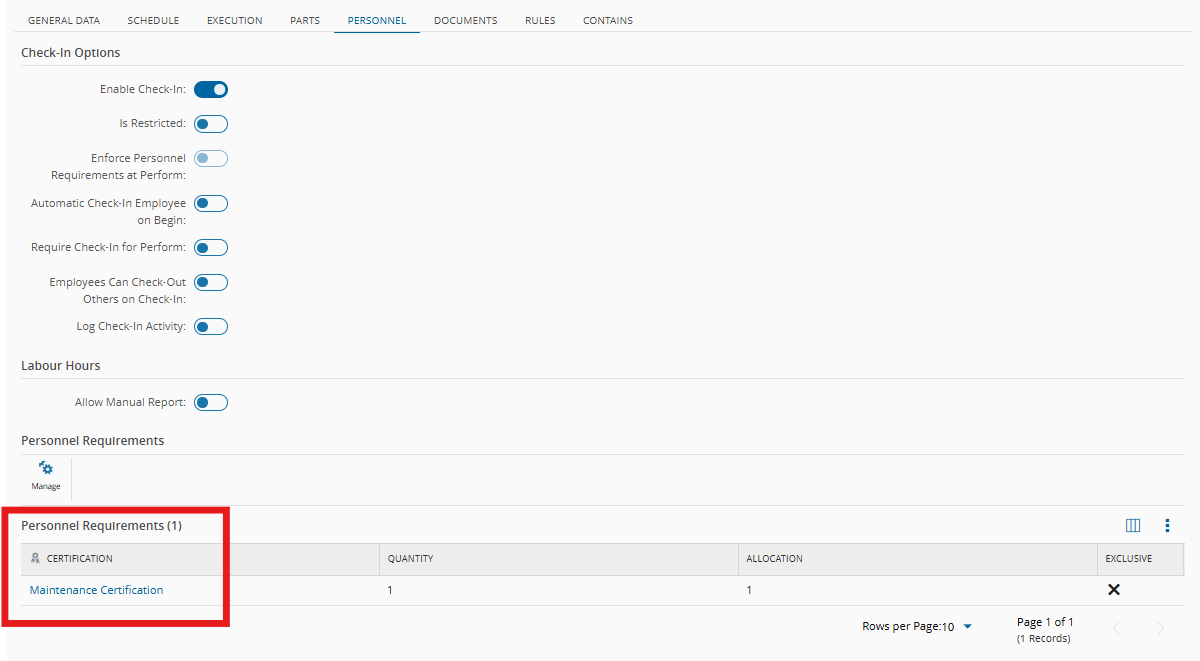Image resolution: width=1200 pixels, height=661 pixels.
Task: Click the 'Labour Hours' section heading
Action: (61, 366)
